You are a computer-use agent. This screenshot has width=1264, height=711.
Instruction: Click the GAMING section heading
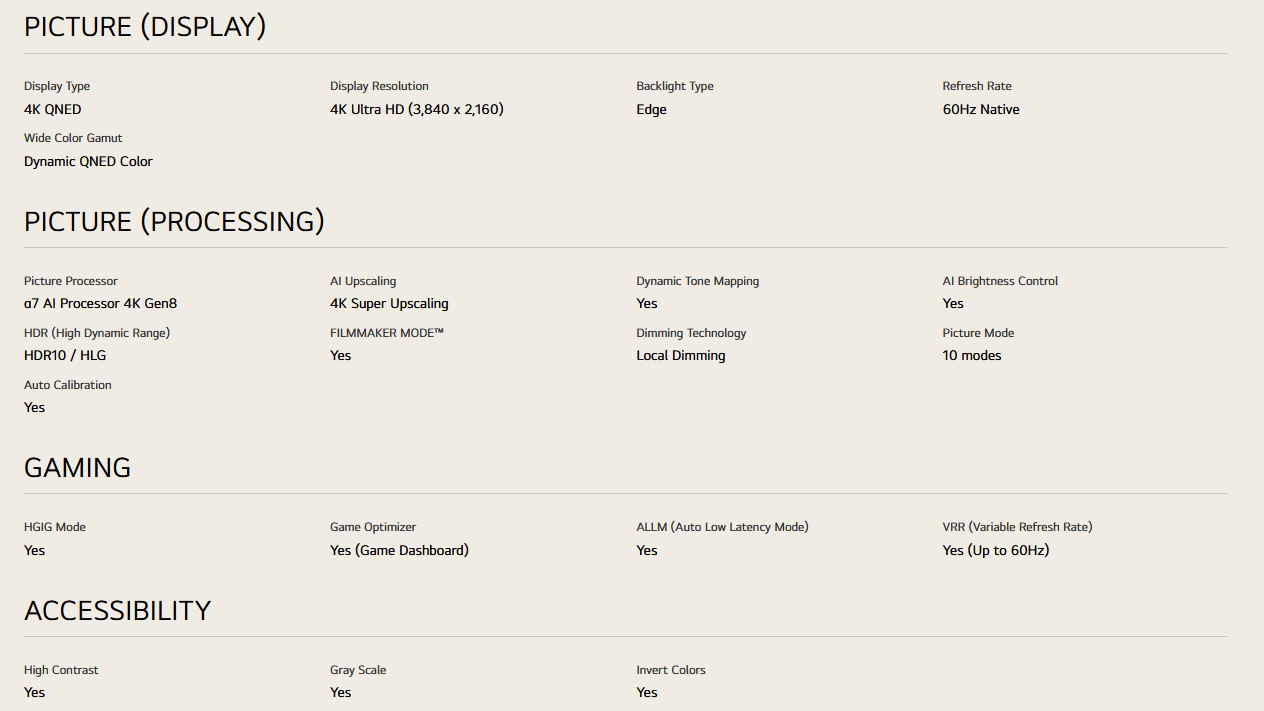77,467
